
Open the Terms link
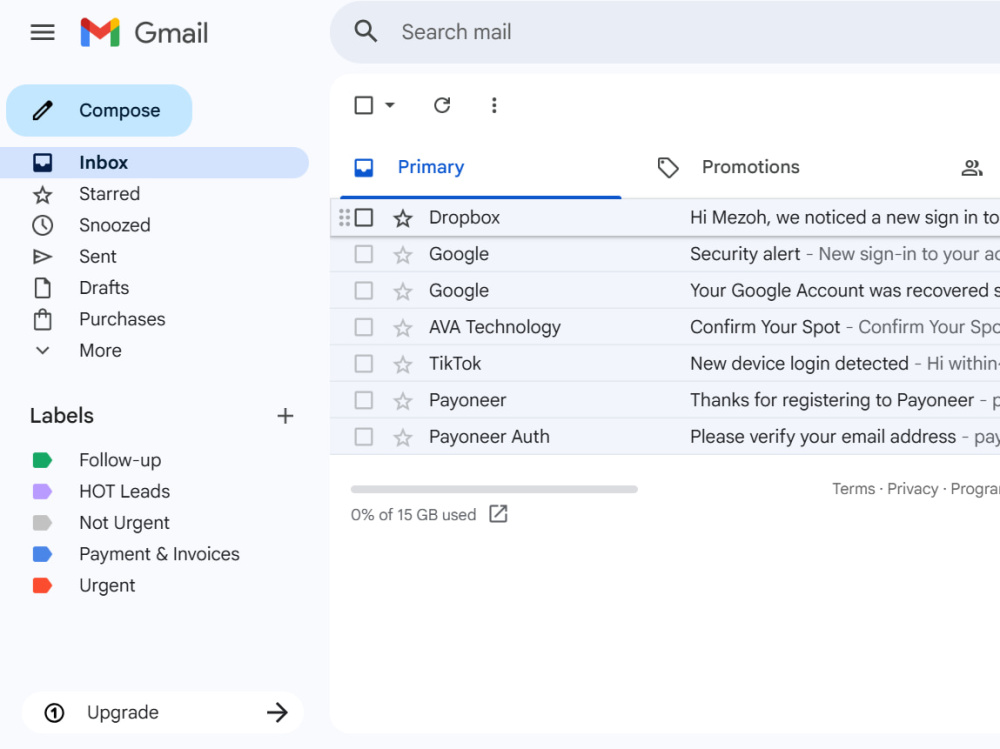(853, 489)
